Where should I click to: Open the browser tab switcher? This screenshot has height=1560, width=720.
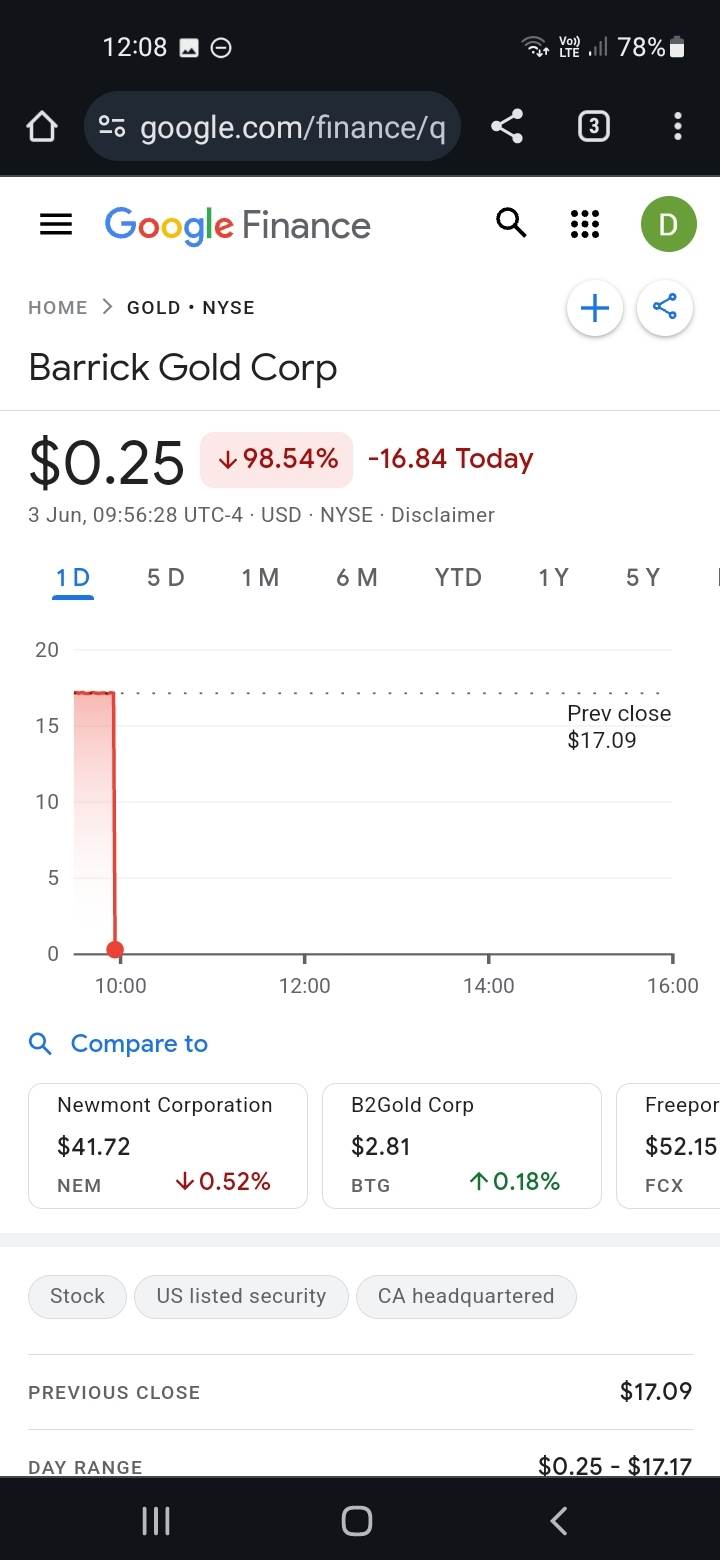[594, 126]
